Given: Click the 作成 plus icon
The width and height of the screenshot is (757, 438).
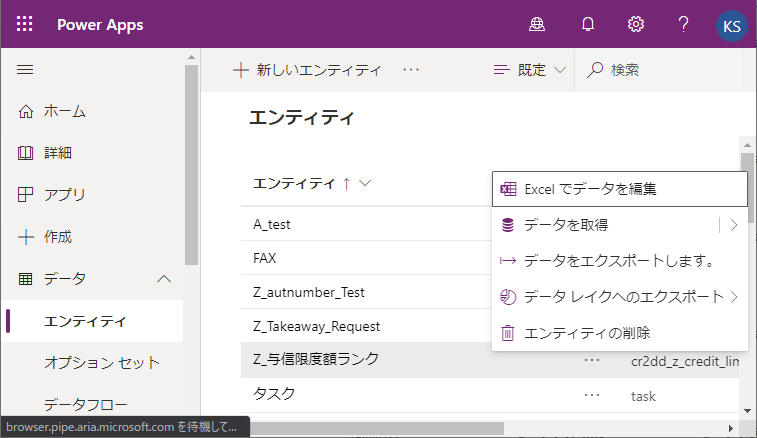Looking at the screenshot, I should 26,237.
